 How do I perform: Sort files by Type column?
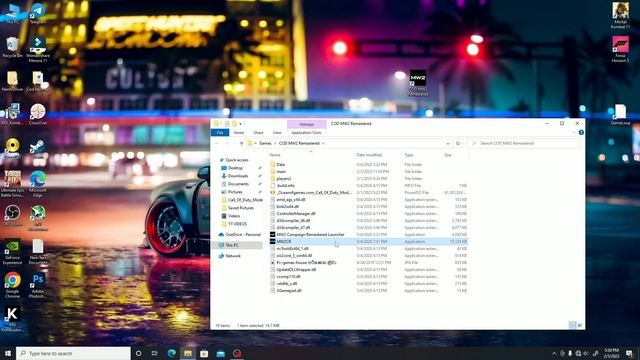click(409, 155)
